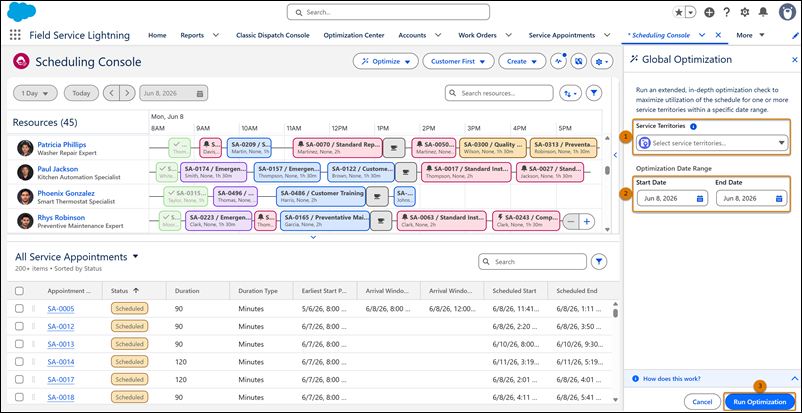
Task: Check the SA-0012 row checkbox
Action: [x=19, y=326]
